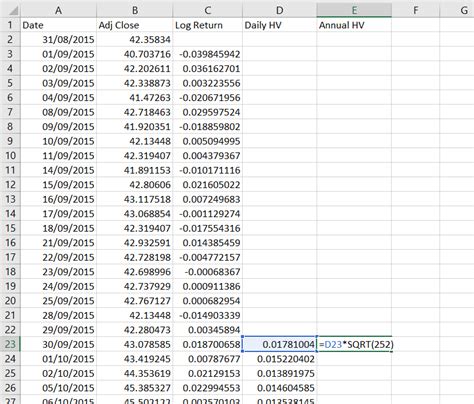This screenshot has width=474, height=404.
Task: Click cell with value -0.00068367
Action: [x=208, y=271]
